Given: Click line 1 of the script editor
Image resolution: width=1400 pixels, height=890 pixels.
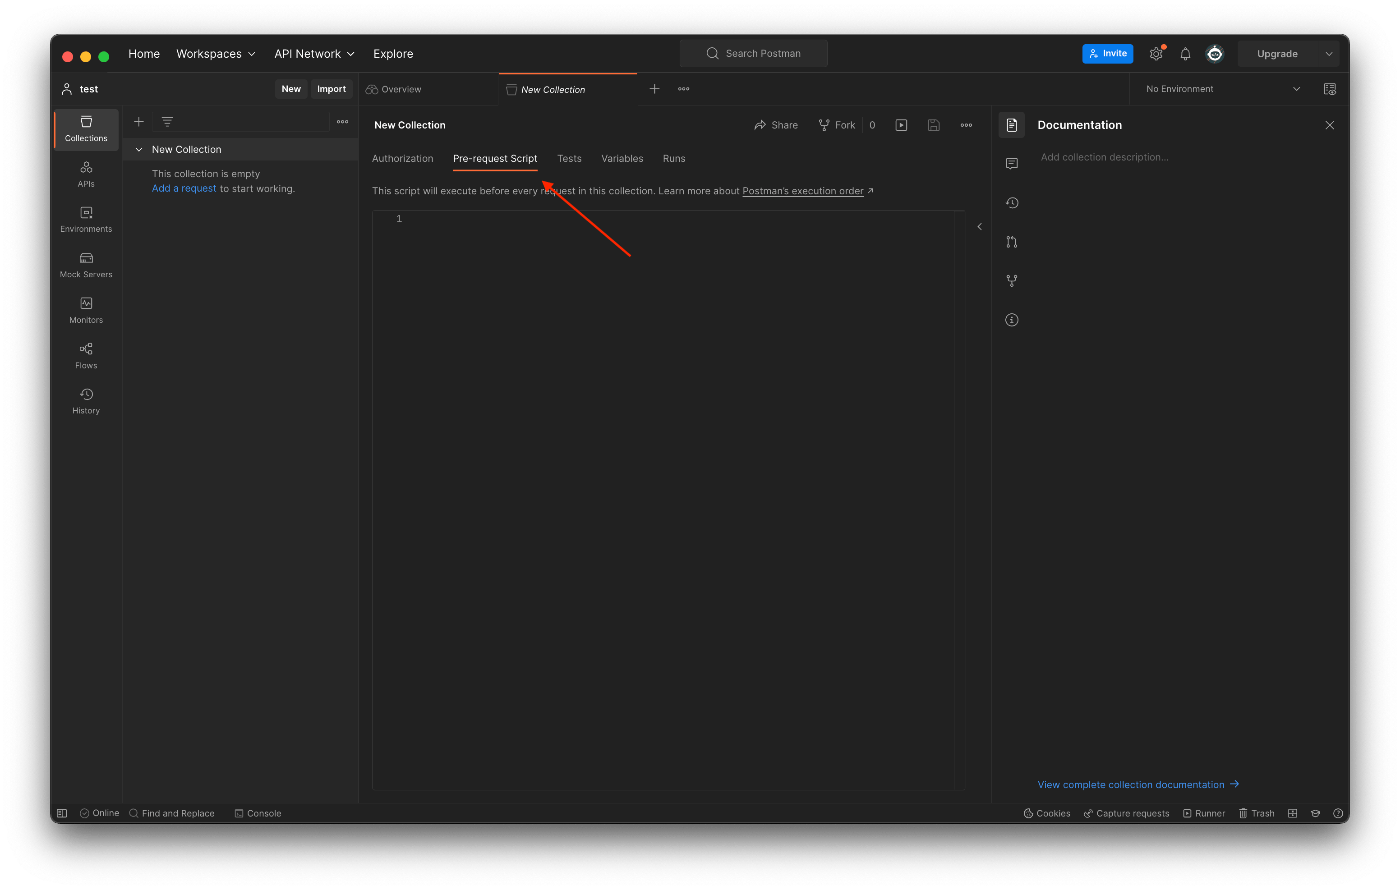Looking at the screenshot, I should 668,219.
